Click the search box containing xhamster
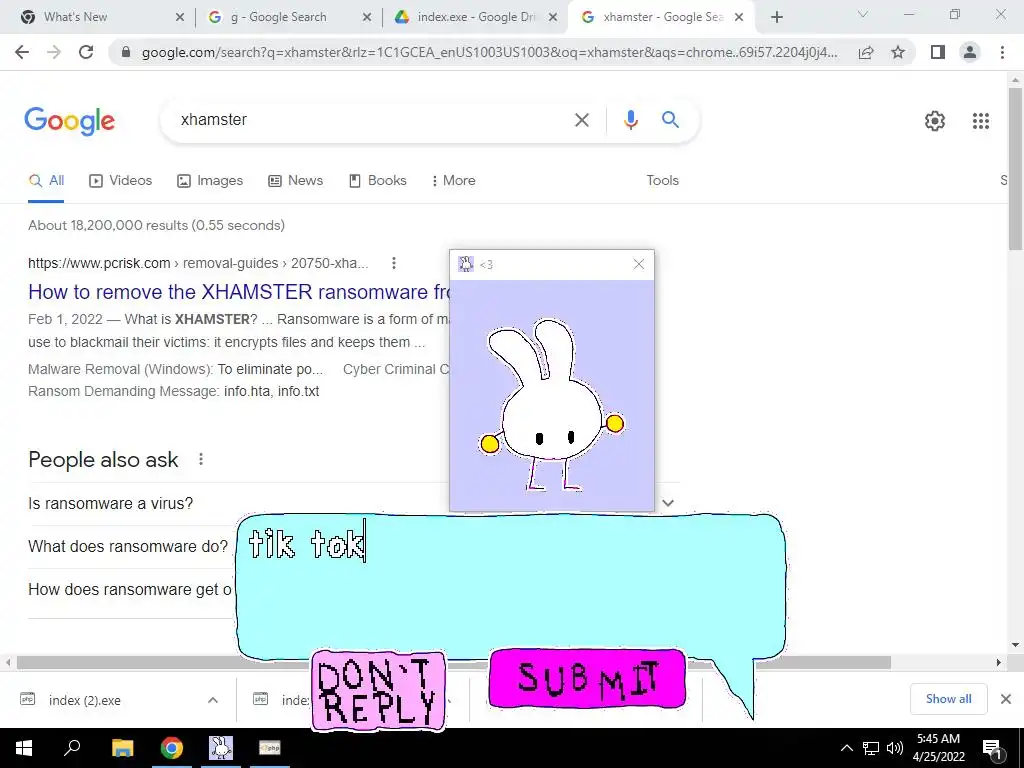Screen dimensions: 1024x768 click(372, 120)
